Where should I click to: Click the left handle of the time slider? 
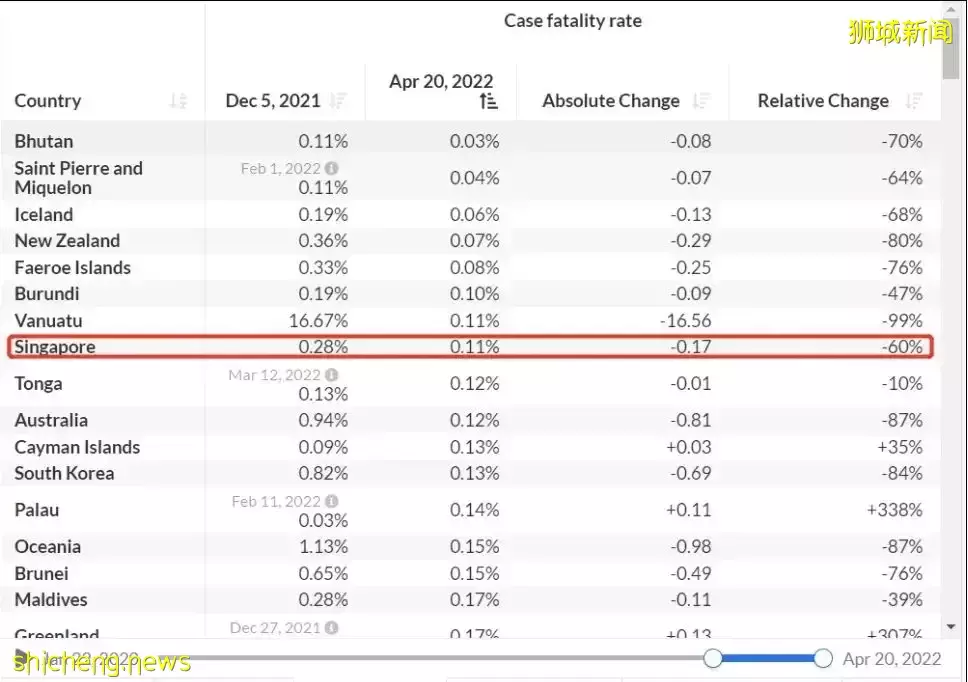[713, 658]
